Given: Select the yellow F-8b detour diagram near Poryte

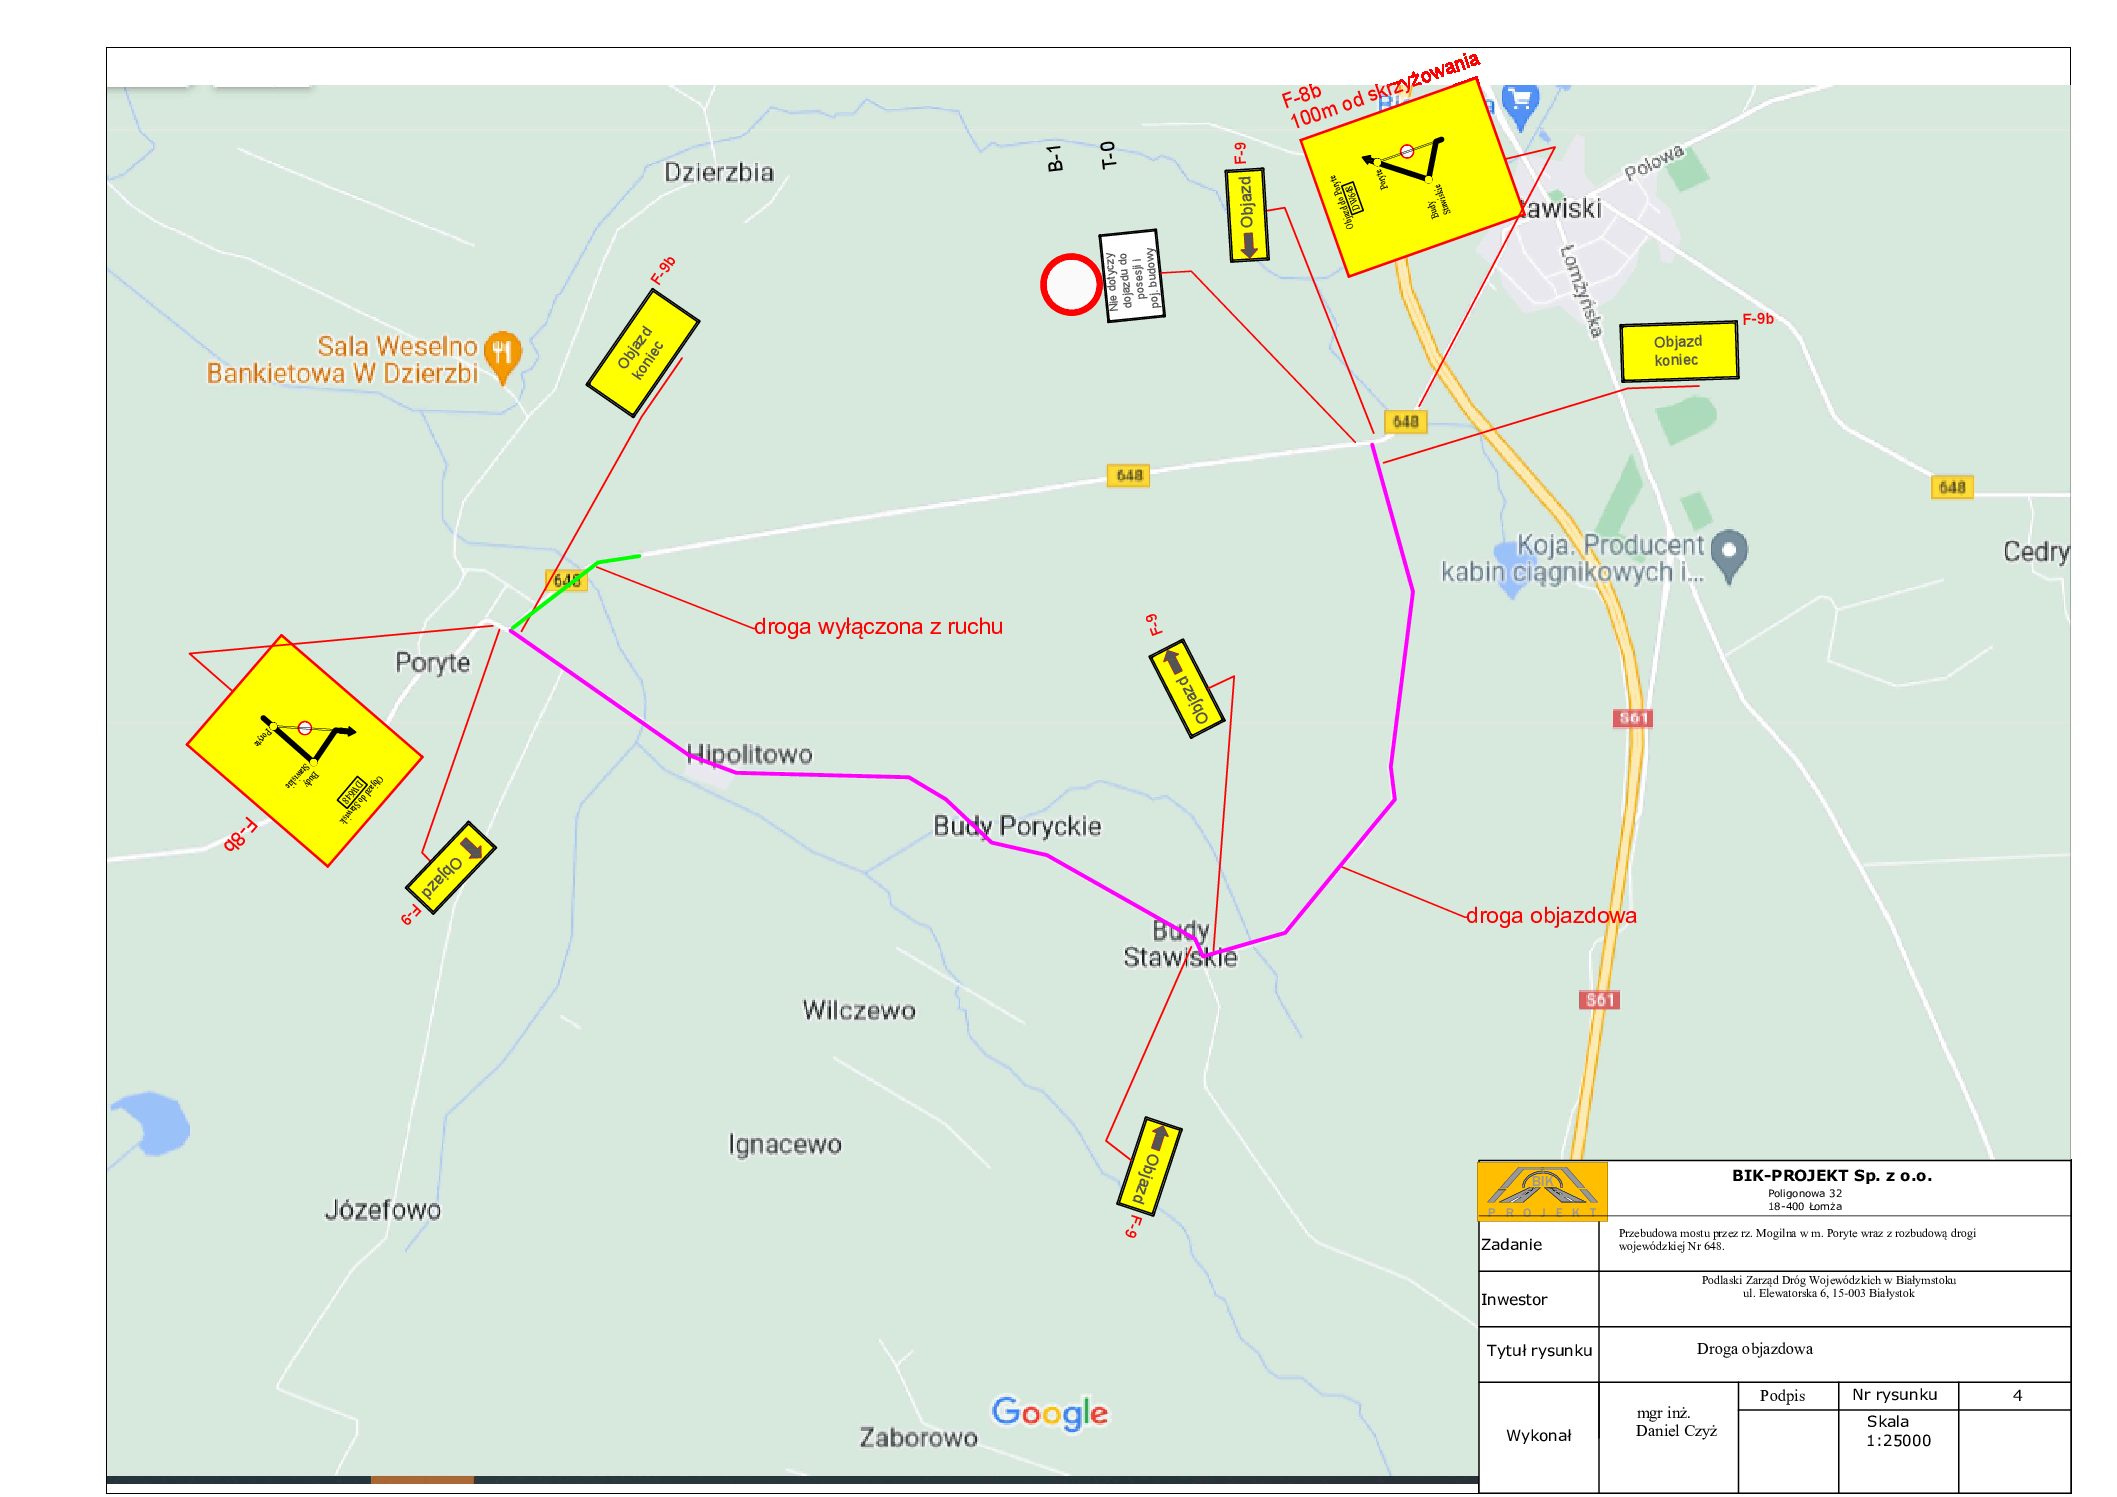Looking at the screenshot, I should click(305, 750).
